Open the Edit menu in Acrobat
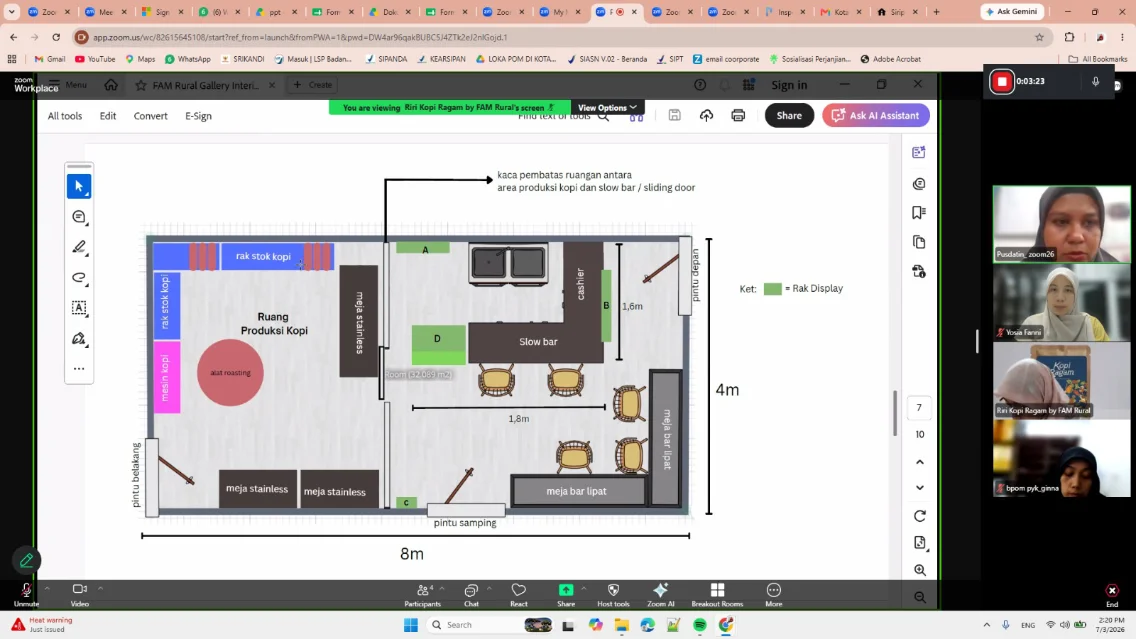Viewport: 1136px width, 639px height. point(108,116)
